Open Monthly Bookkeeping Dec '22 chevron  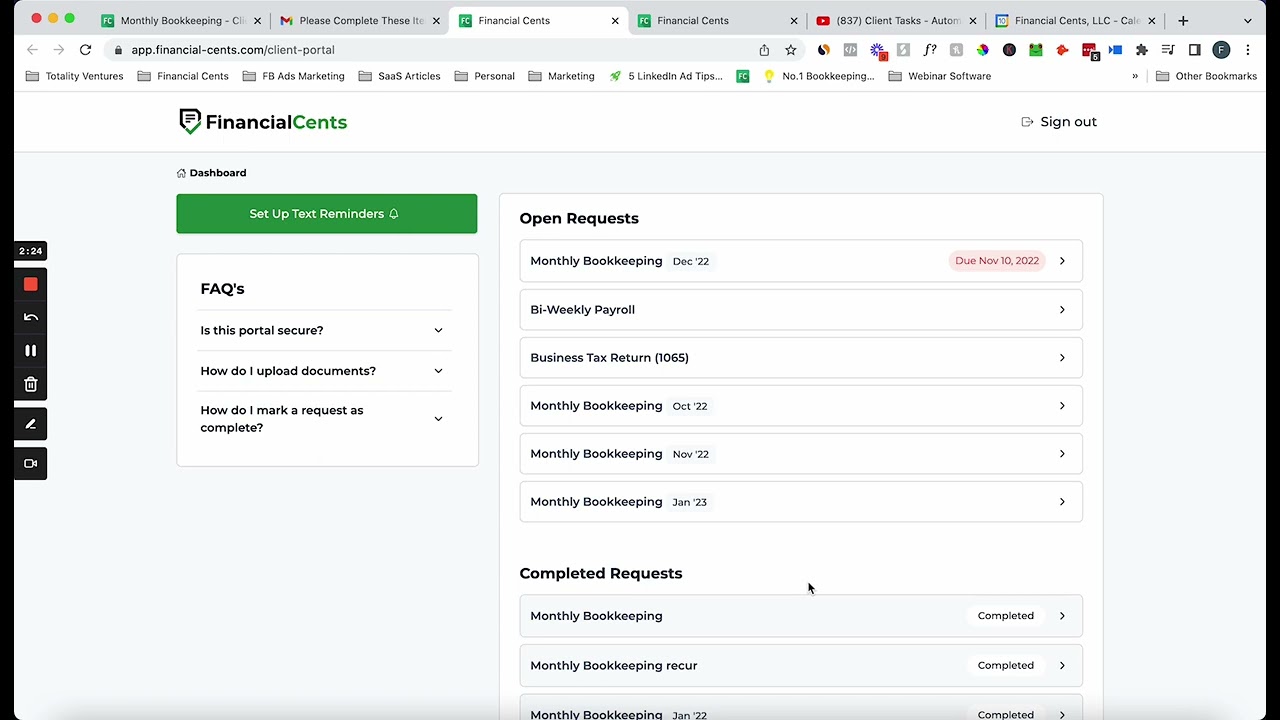(1062, 261)
